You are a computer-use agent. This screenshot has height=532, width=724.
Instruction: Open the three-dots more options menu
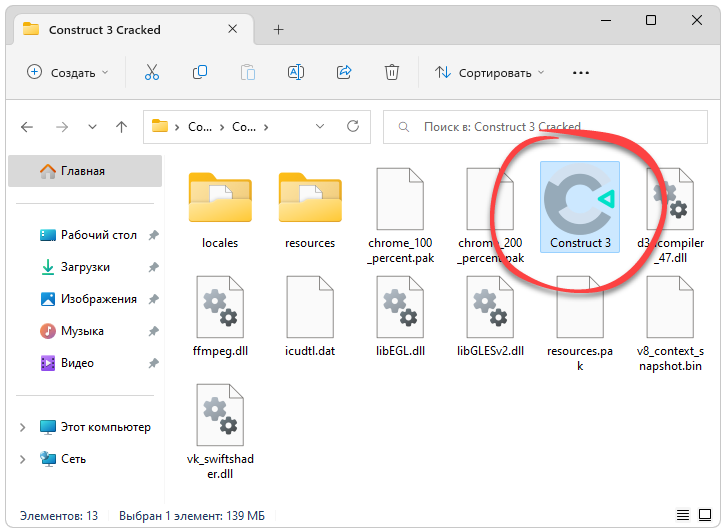580,73
